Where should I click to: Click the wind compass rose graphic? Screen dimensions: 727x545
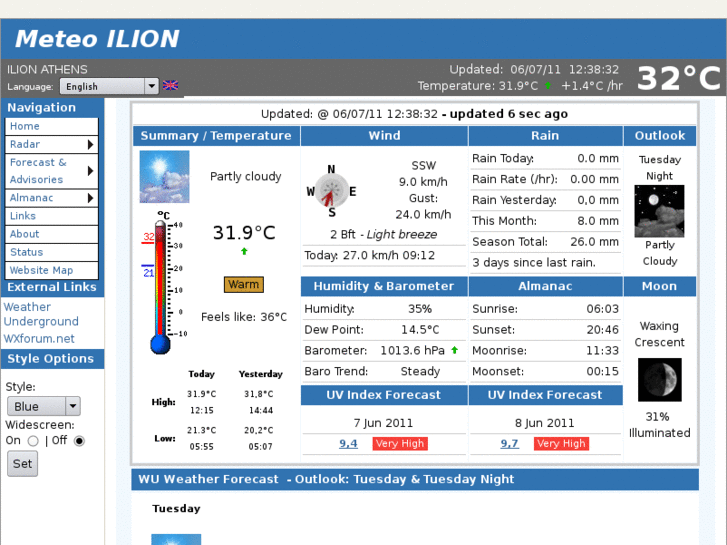coord(331,191)
